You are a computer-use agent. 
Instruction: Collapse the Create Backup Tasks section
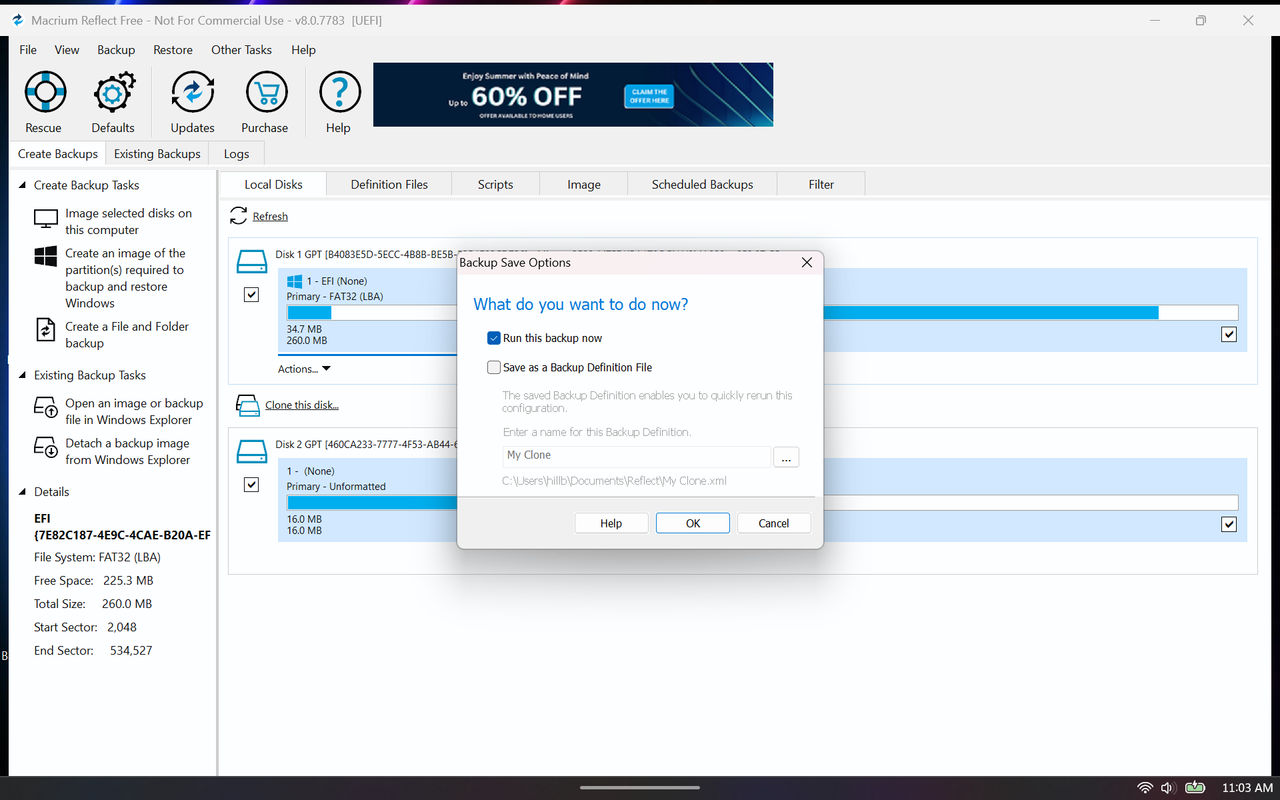click(x=23, y=185)
